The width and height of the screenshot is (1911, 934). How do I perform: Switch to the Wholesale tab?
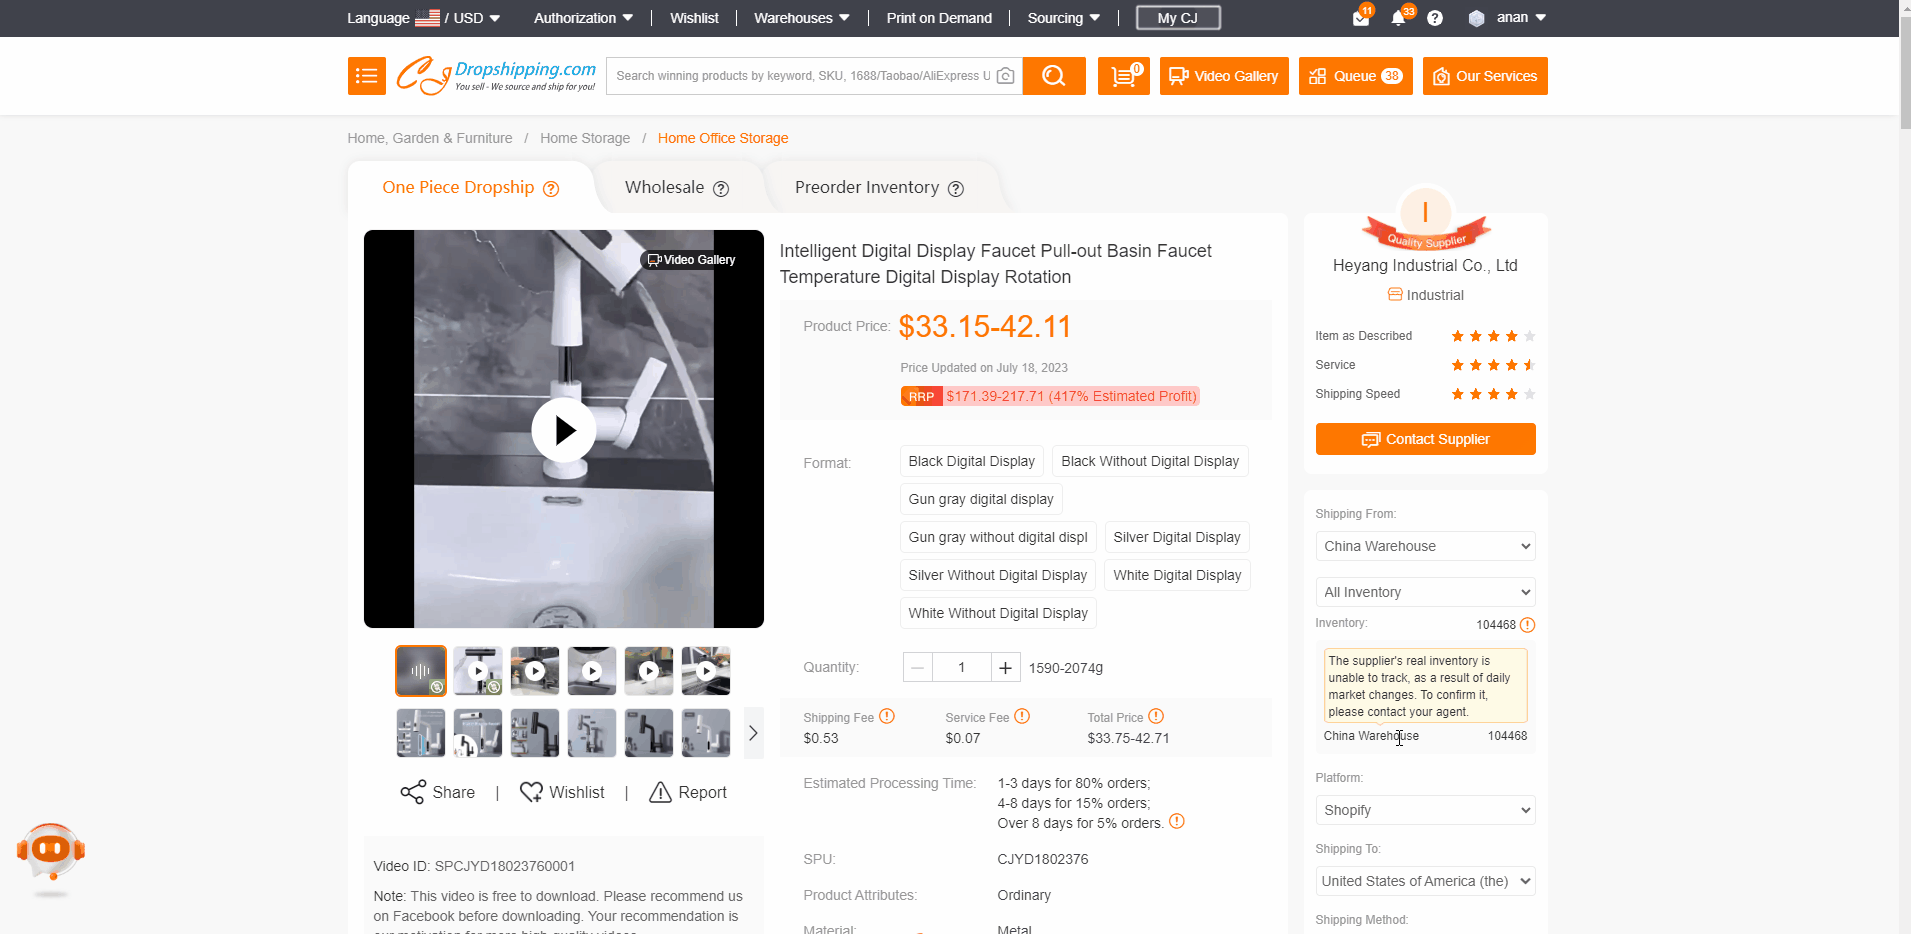tap(676, 188)
